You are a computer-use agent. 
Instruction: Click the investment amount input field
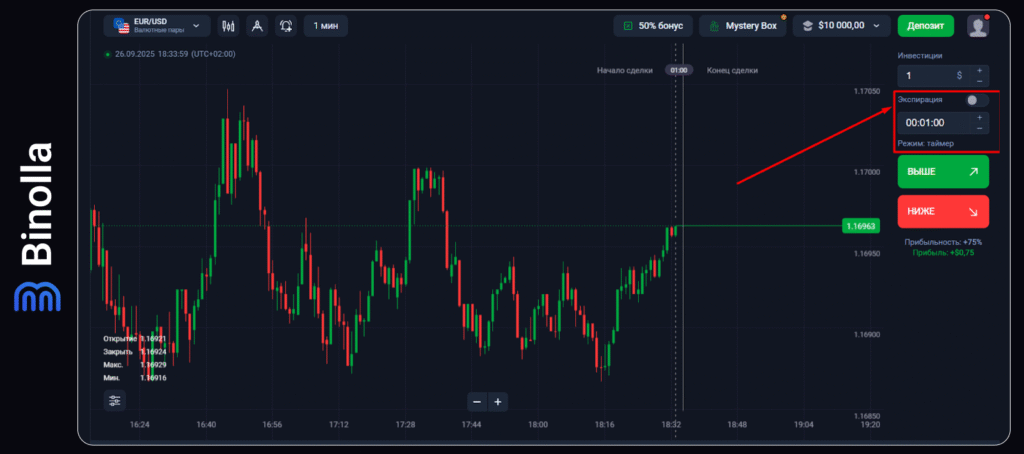coord(930,75)
